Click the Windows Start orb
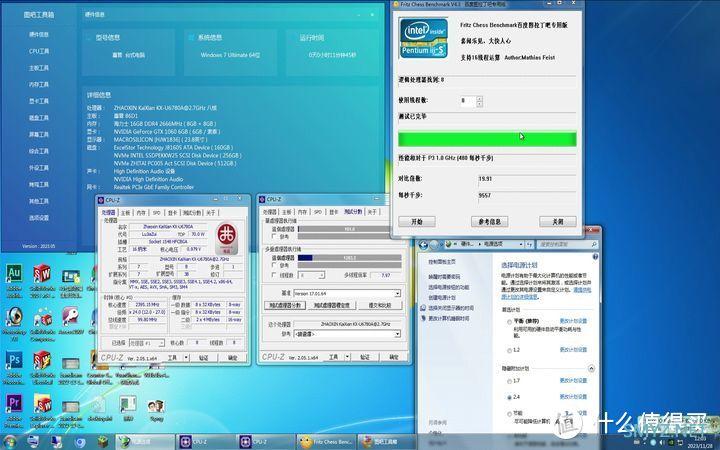 10,442
